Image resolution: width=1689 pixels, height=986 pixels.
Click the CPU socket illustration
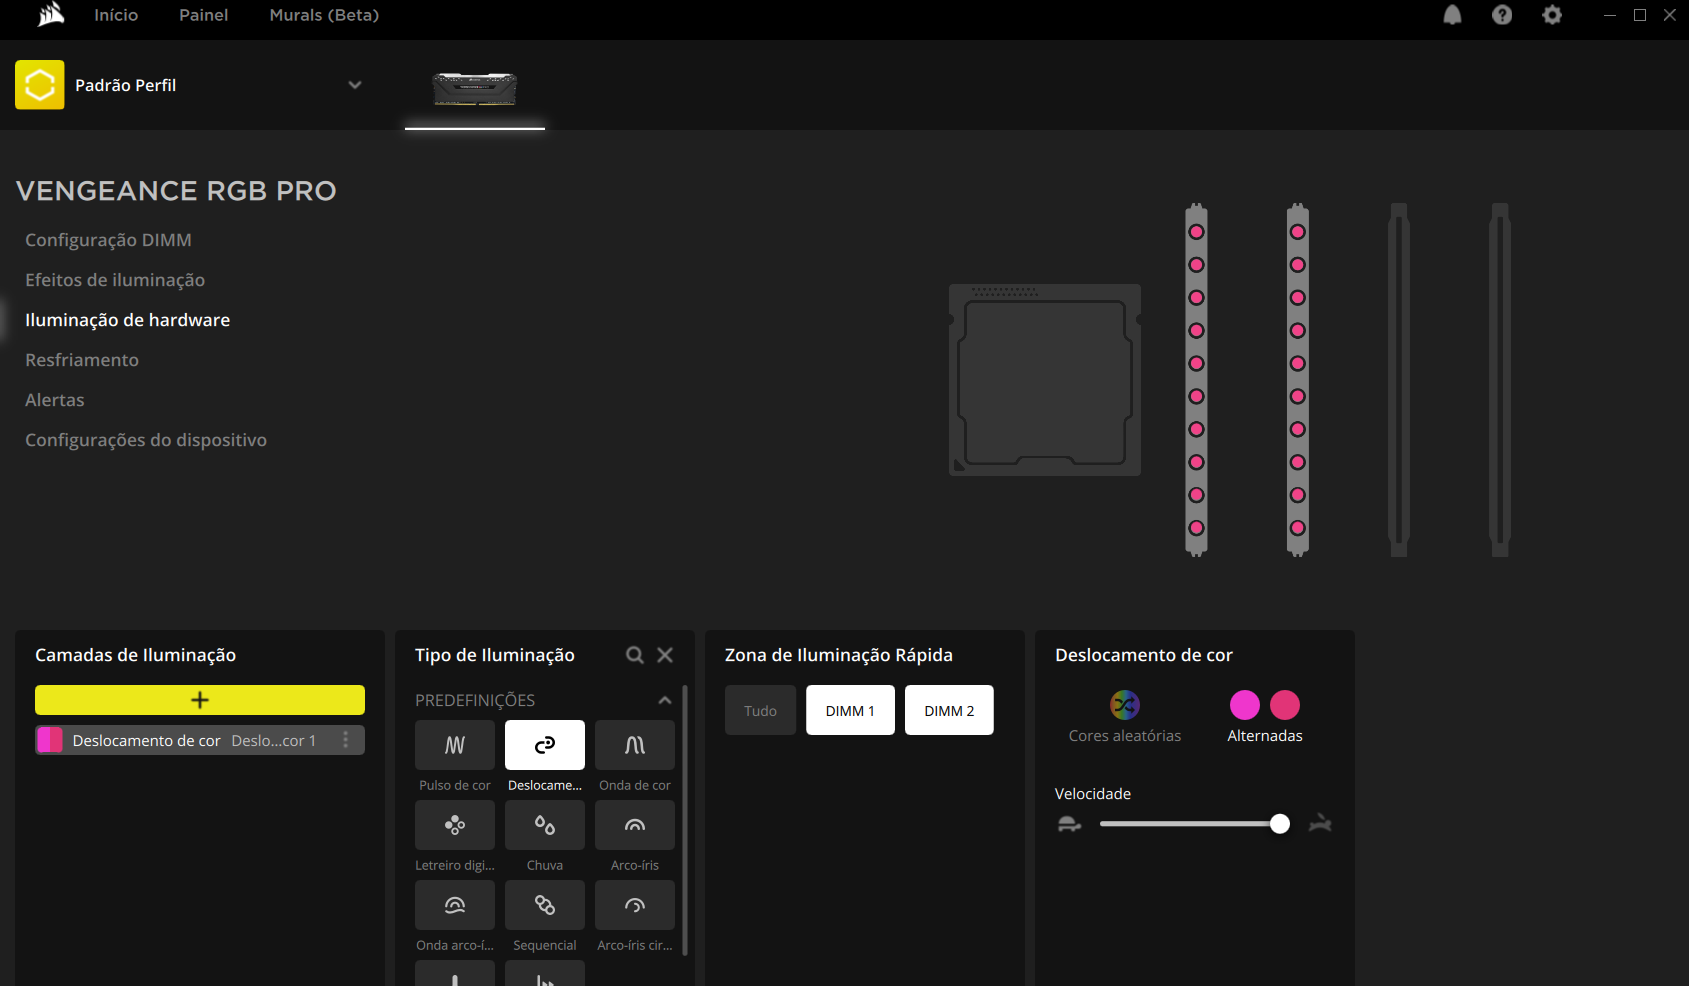[x=1045, y=380]
